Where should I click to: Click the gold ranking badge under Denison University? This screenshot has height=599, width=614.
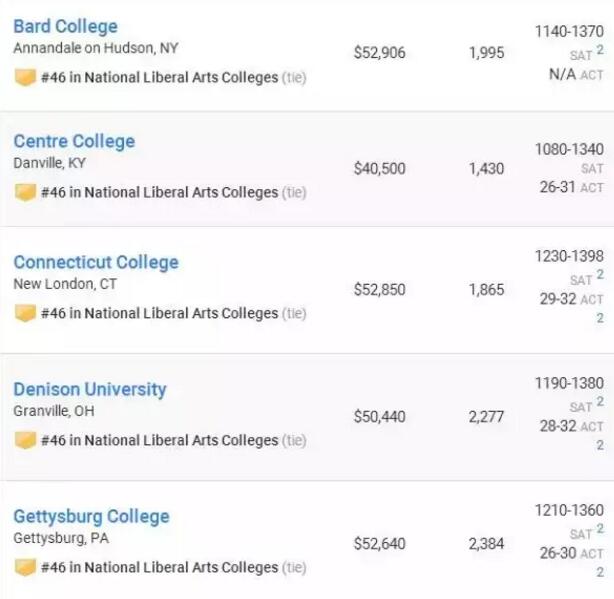tap(25, 440)
